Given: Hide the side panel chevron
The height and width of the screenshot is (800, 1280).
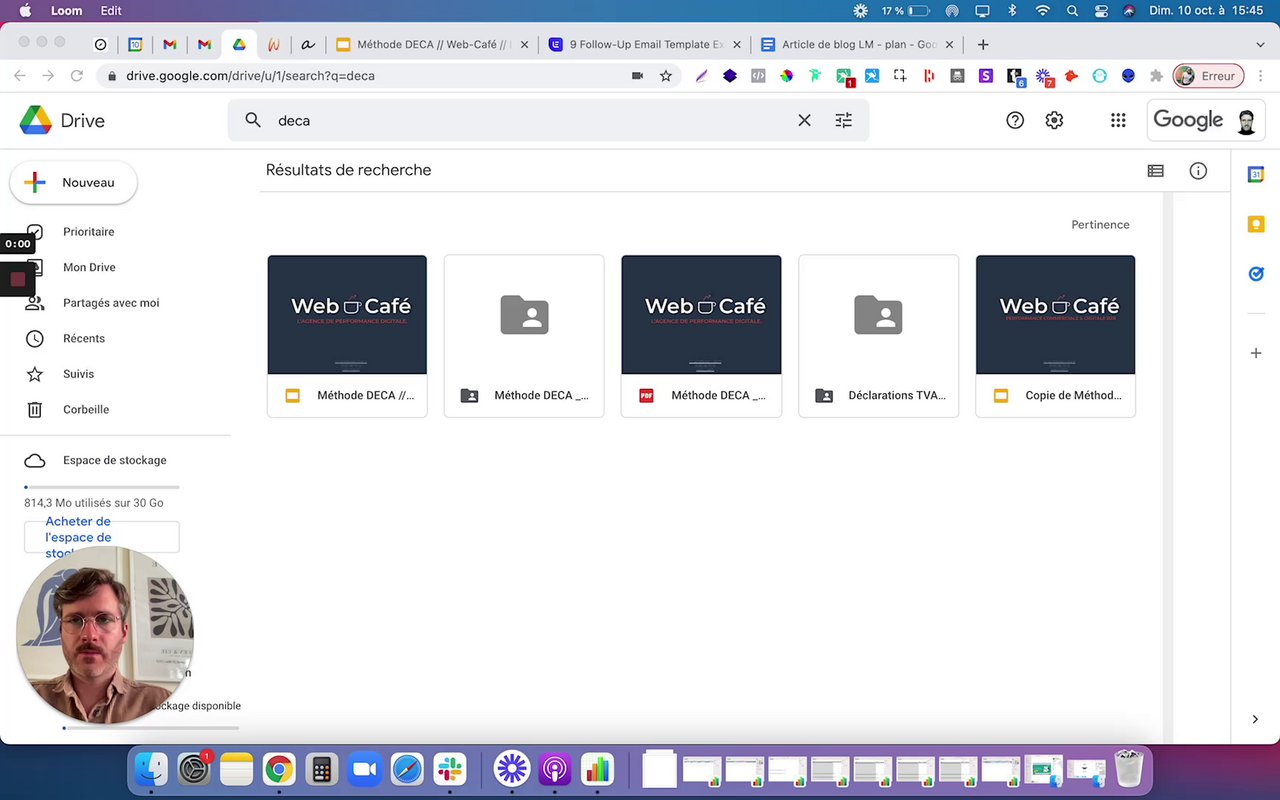Looking at the screenshot, I should click(x=1256, y=719).
